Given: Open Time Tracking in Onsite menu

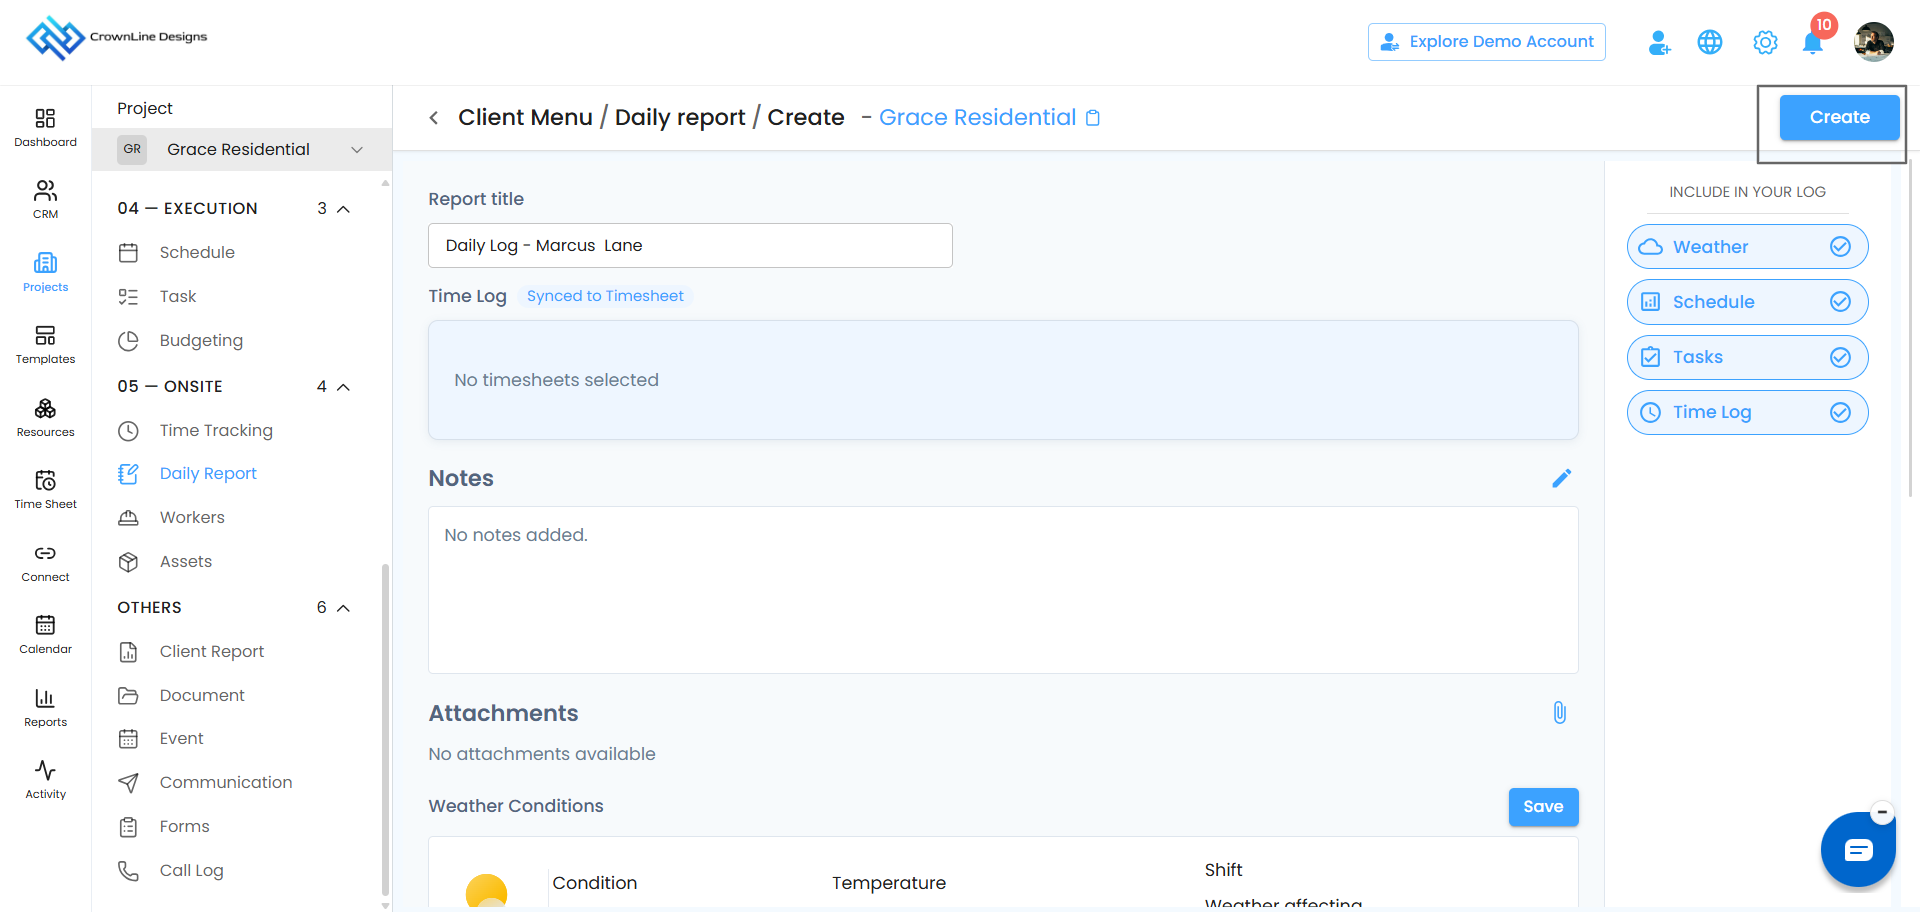Looking at the screenshot, I should pos(215,430).
